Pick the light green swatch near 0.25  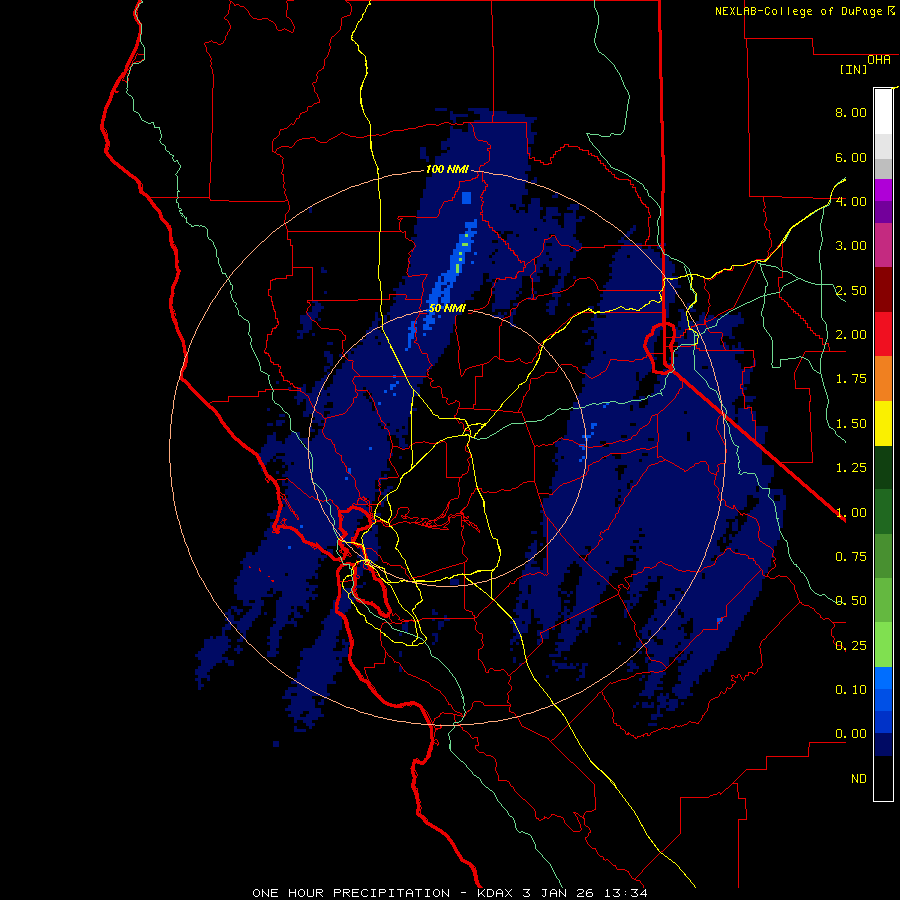pos(883,645)
